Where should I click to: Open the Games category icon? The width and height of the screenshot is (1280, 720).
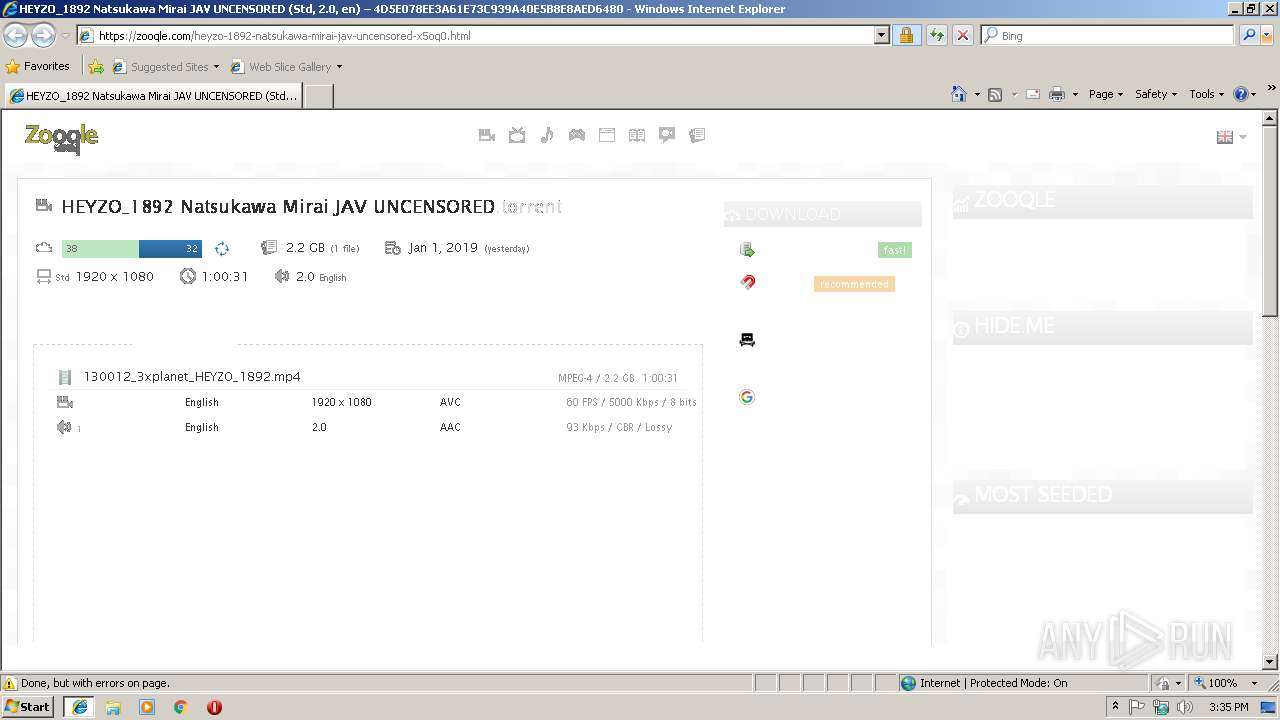pyautogui.click(x=577, y=135)
